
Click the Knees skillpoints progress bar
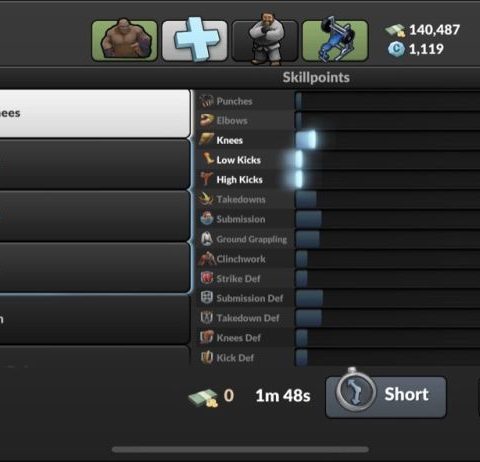[388, 140]
